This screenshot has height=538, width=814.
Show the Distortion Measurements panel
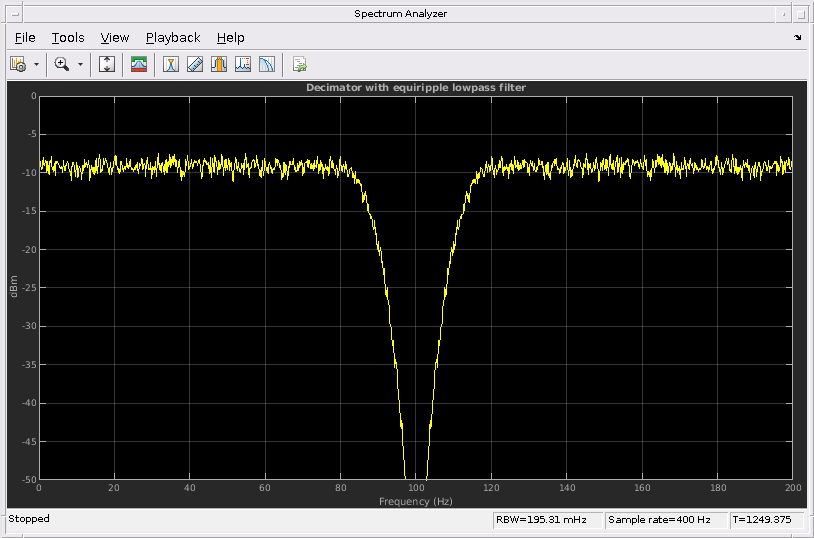[243, 64]
